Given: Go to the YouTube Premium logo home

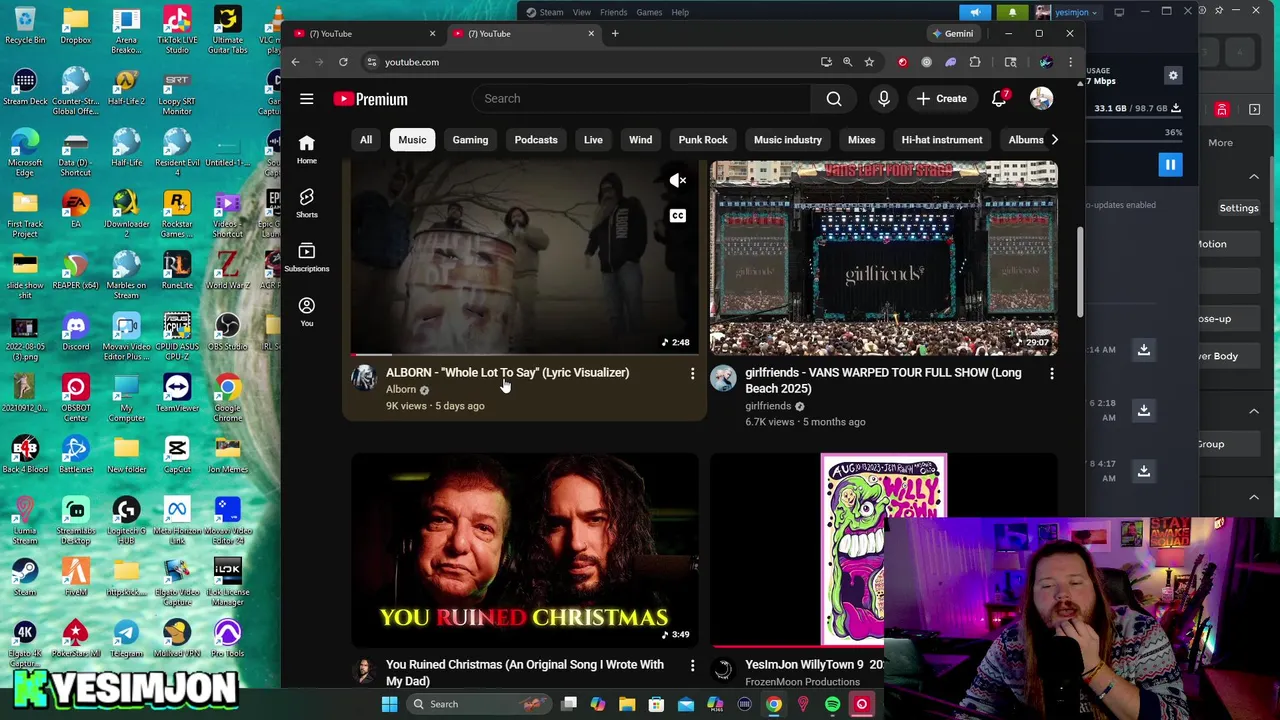Looking at the screenshot, I should coord(371,99).
